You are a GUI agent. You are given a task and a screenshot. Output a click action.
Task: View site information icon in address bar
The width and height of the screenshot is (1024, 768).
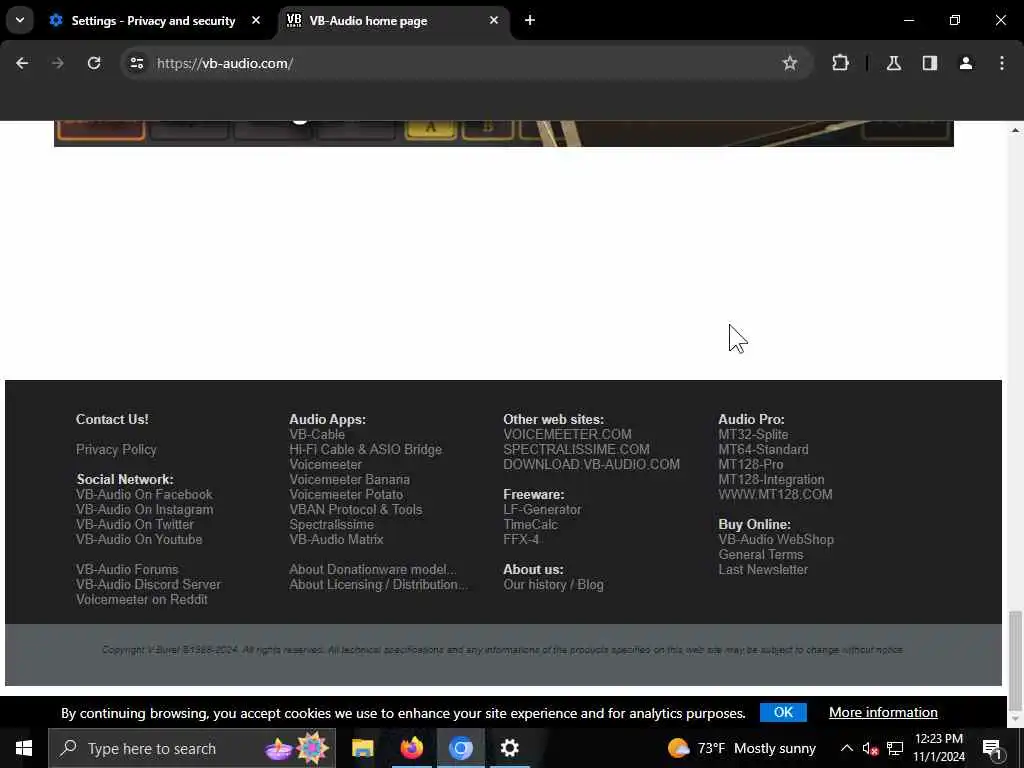[137, 63]
